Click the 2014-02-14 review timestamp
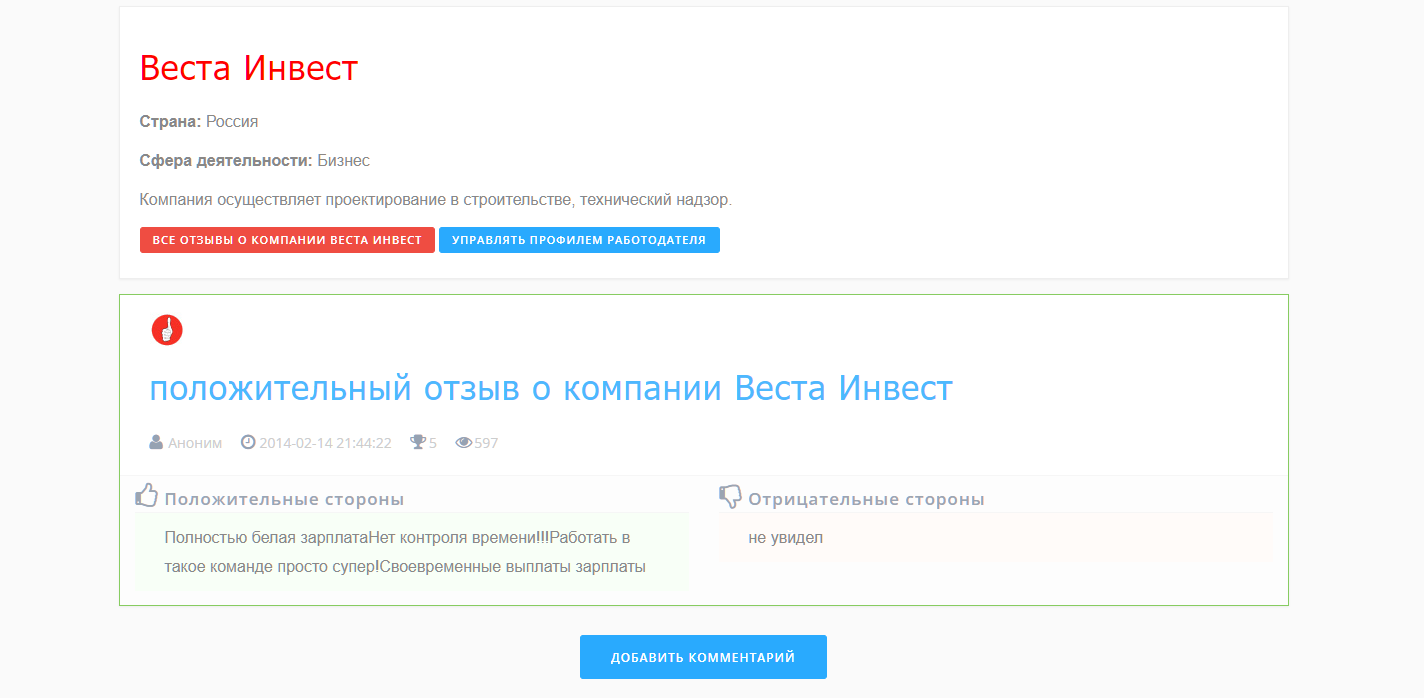This screenshot has width=1424, height=698. tap(325, 442)
